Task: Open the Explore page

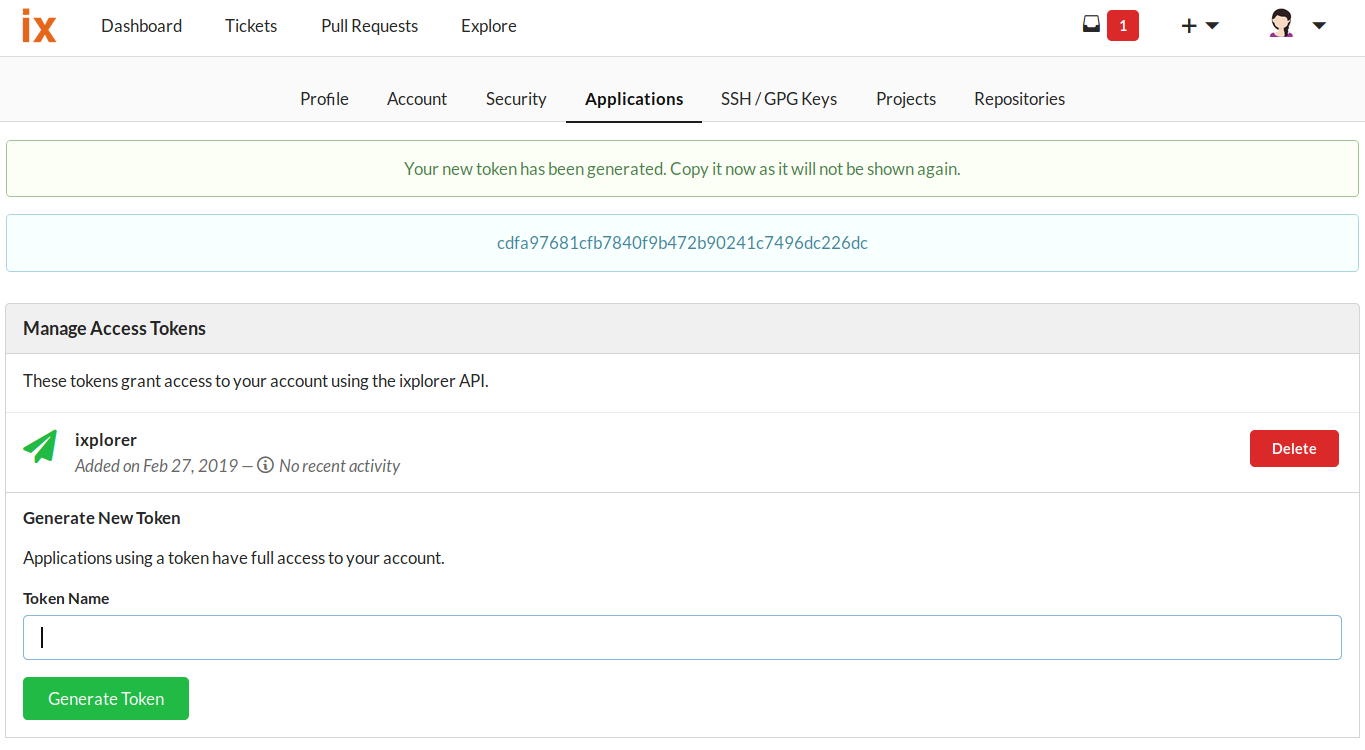Action: pos(489,26)
